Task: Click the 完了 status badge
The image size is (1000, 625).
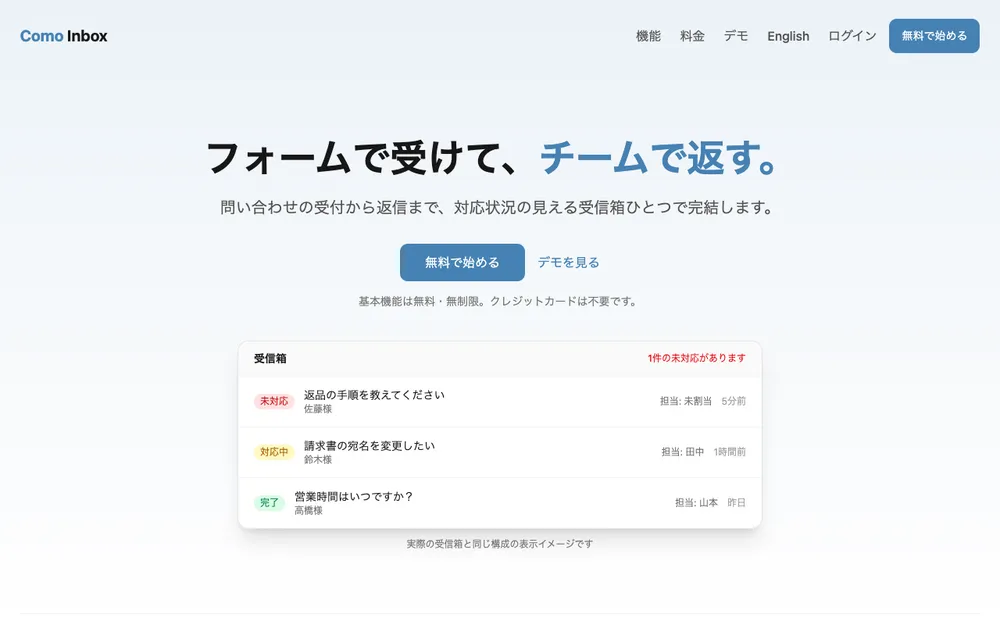Action: click(x=269, y=503)
